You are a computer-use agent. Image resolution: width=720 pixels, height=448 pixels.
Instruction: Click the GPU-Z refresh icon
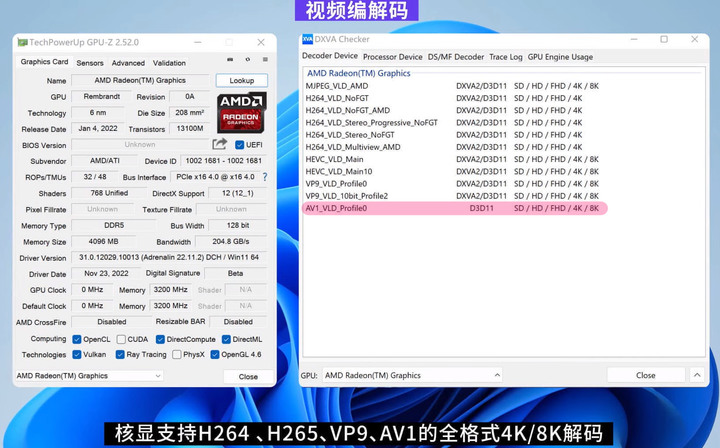[248, 59]
